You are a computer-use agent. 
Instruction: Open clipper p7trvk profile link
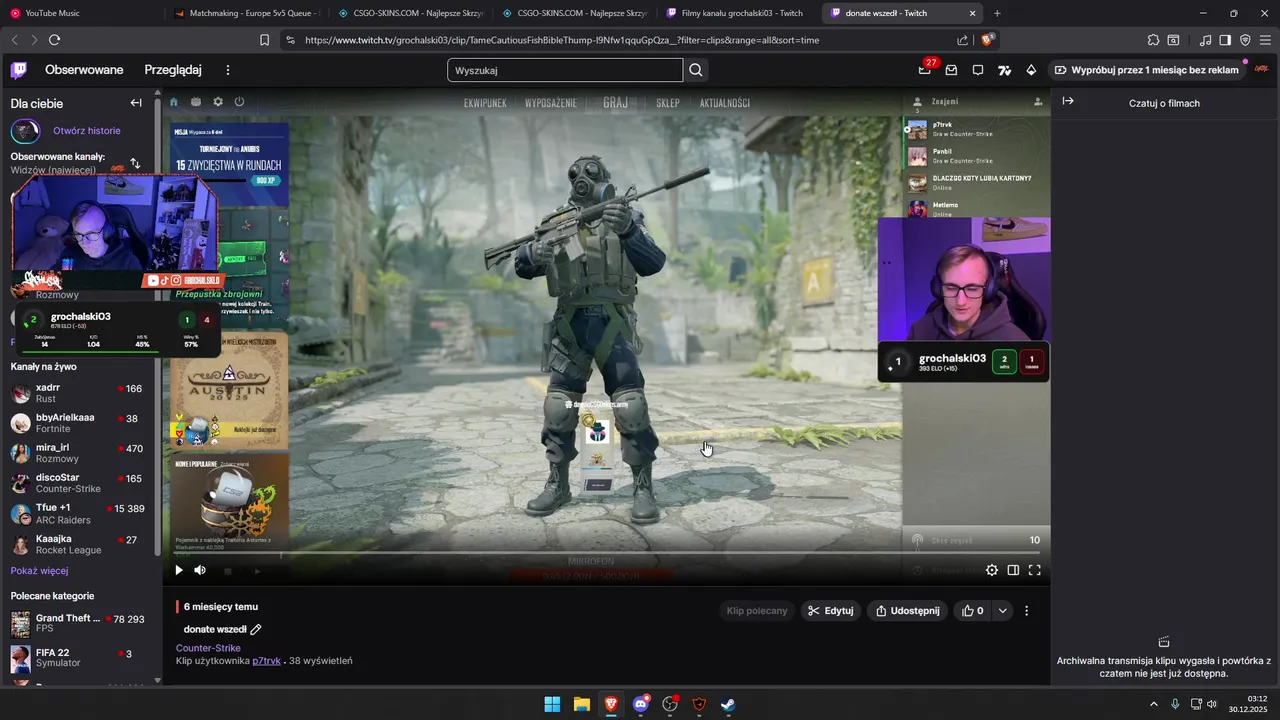tap(266, 661)
